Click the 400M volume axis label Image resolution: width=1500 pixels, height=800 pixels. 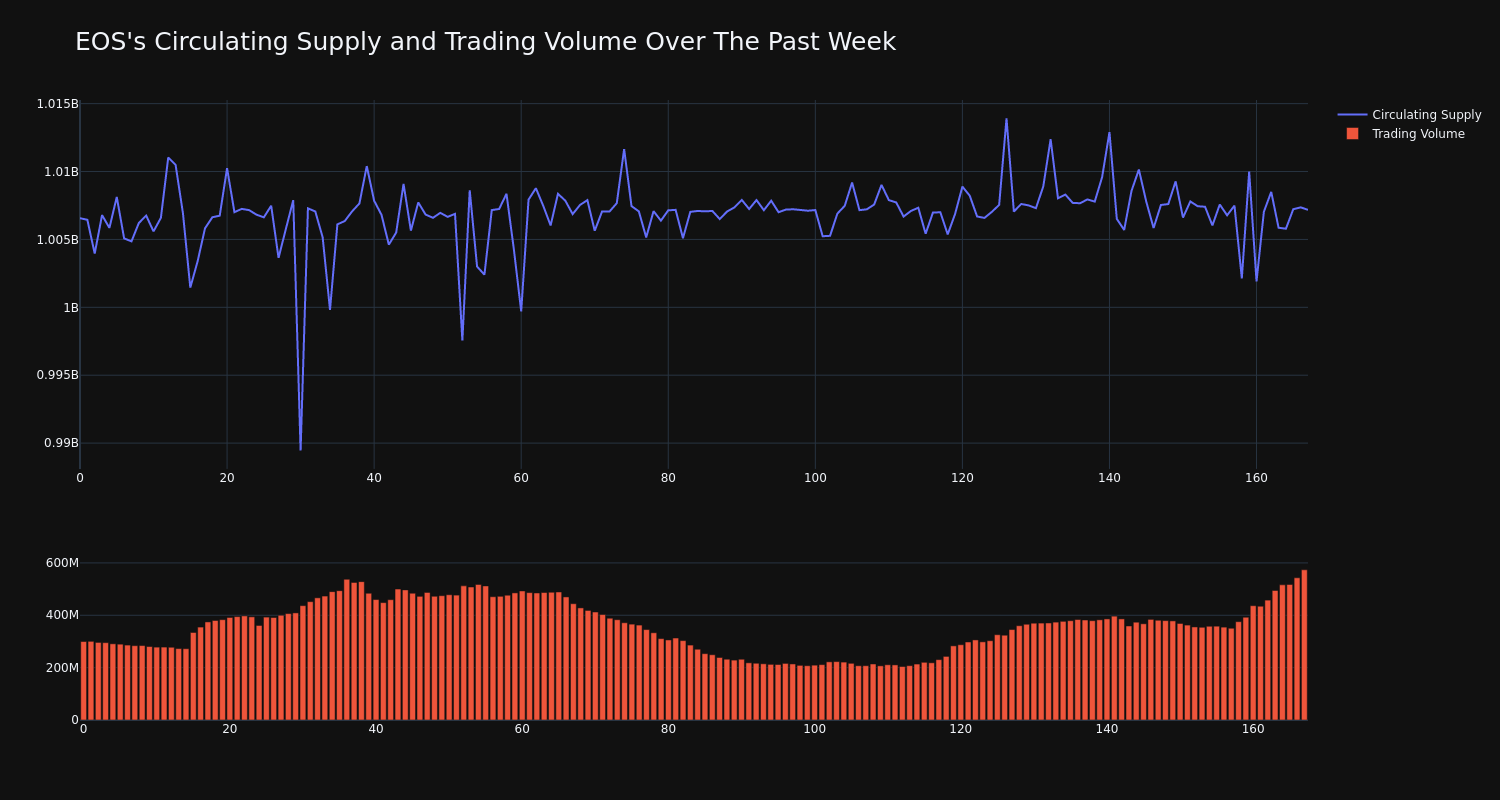coord(62,615)
